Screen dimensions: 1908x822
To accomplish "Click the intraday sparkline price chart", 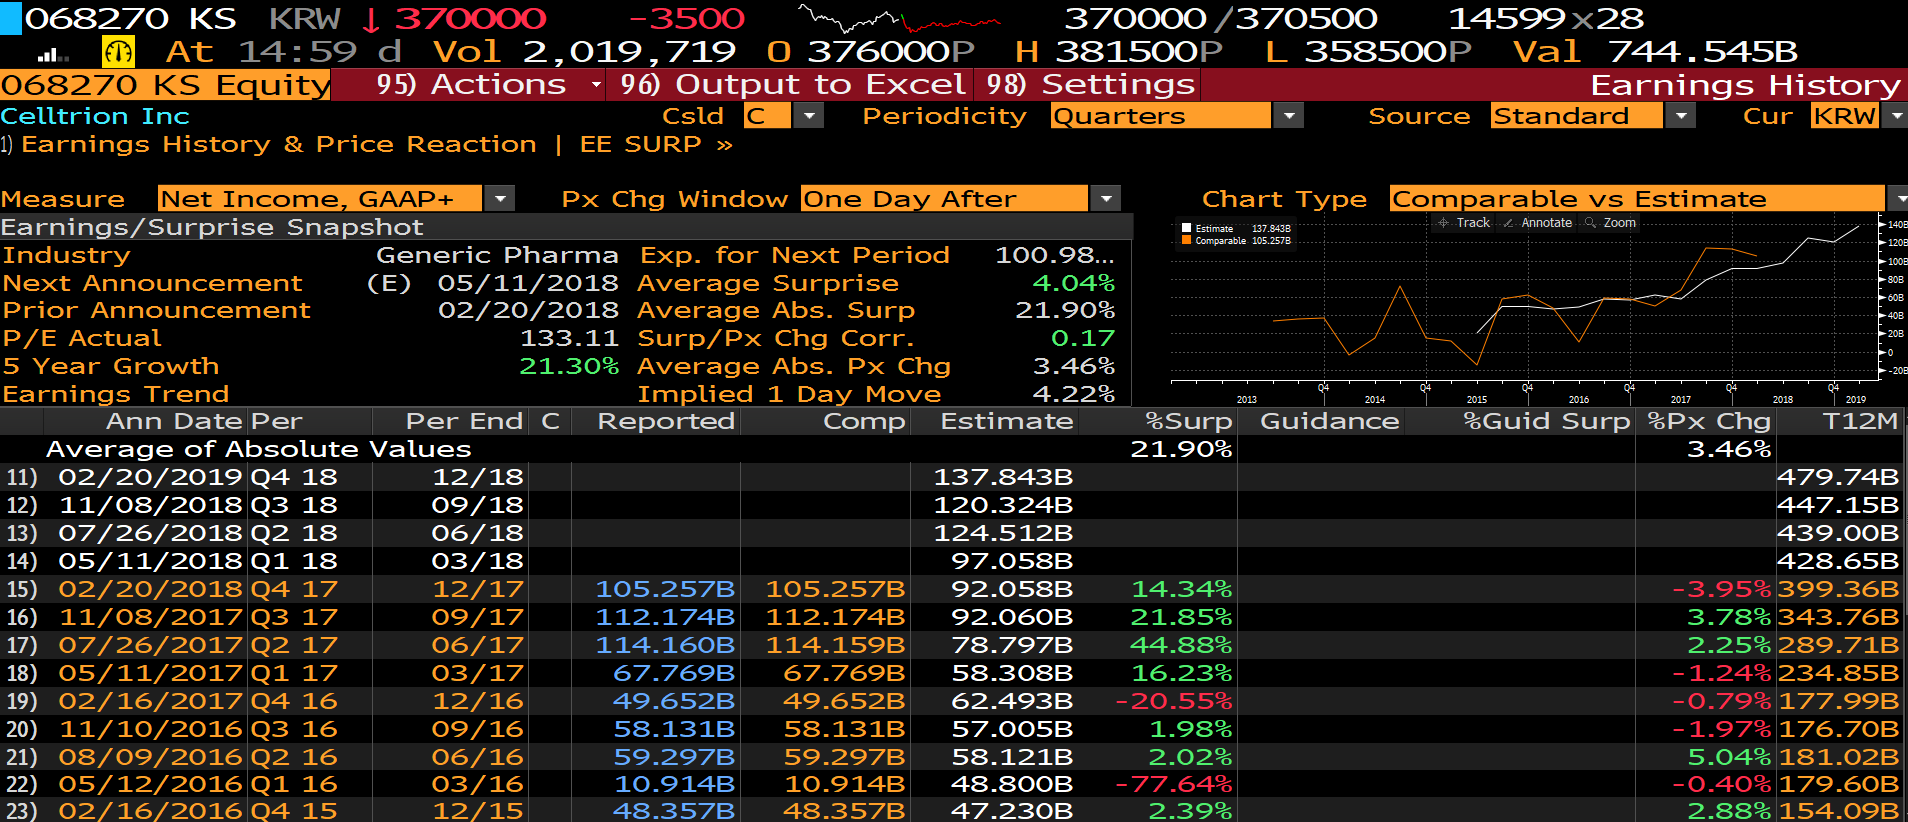I will point(898,19).
